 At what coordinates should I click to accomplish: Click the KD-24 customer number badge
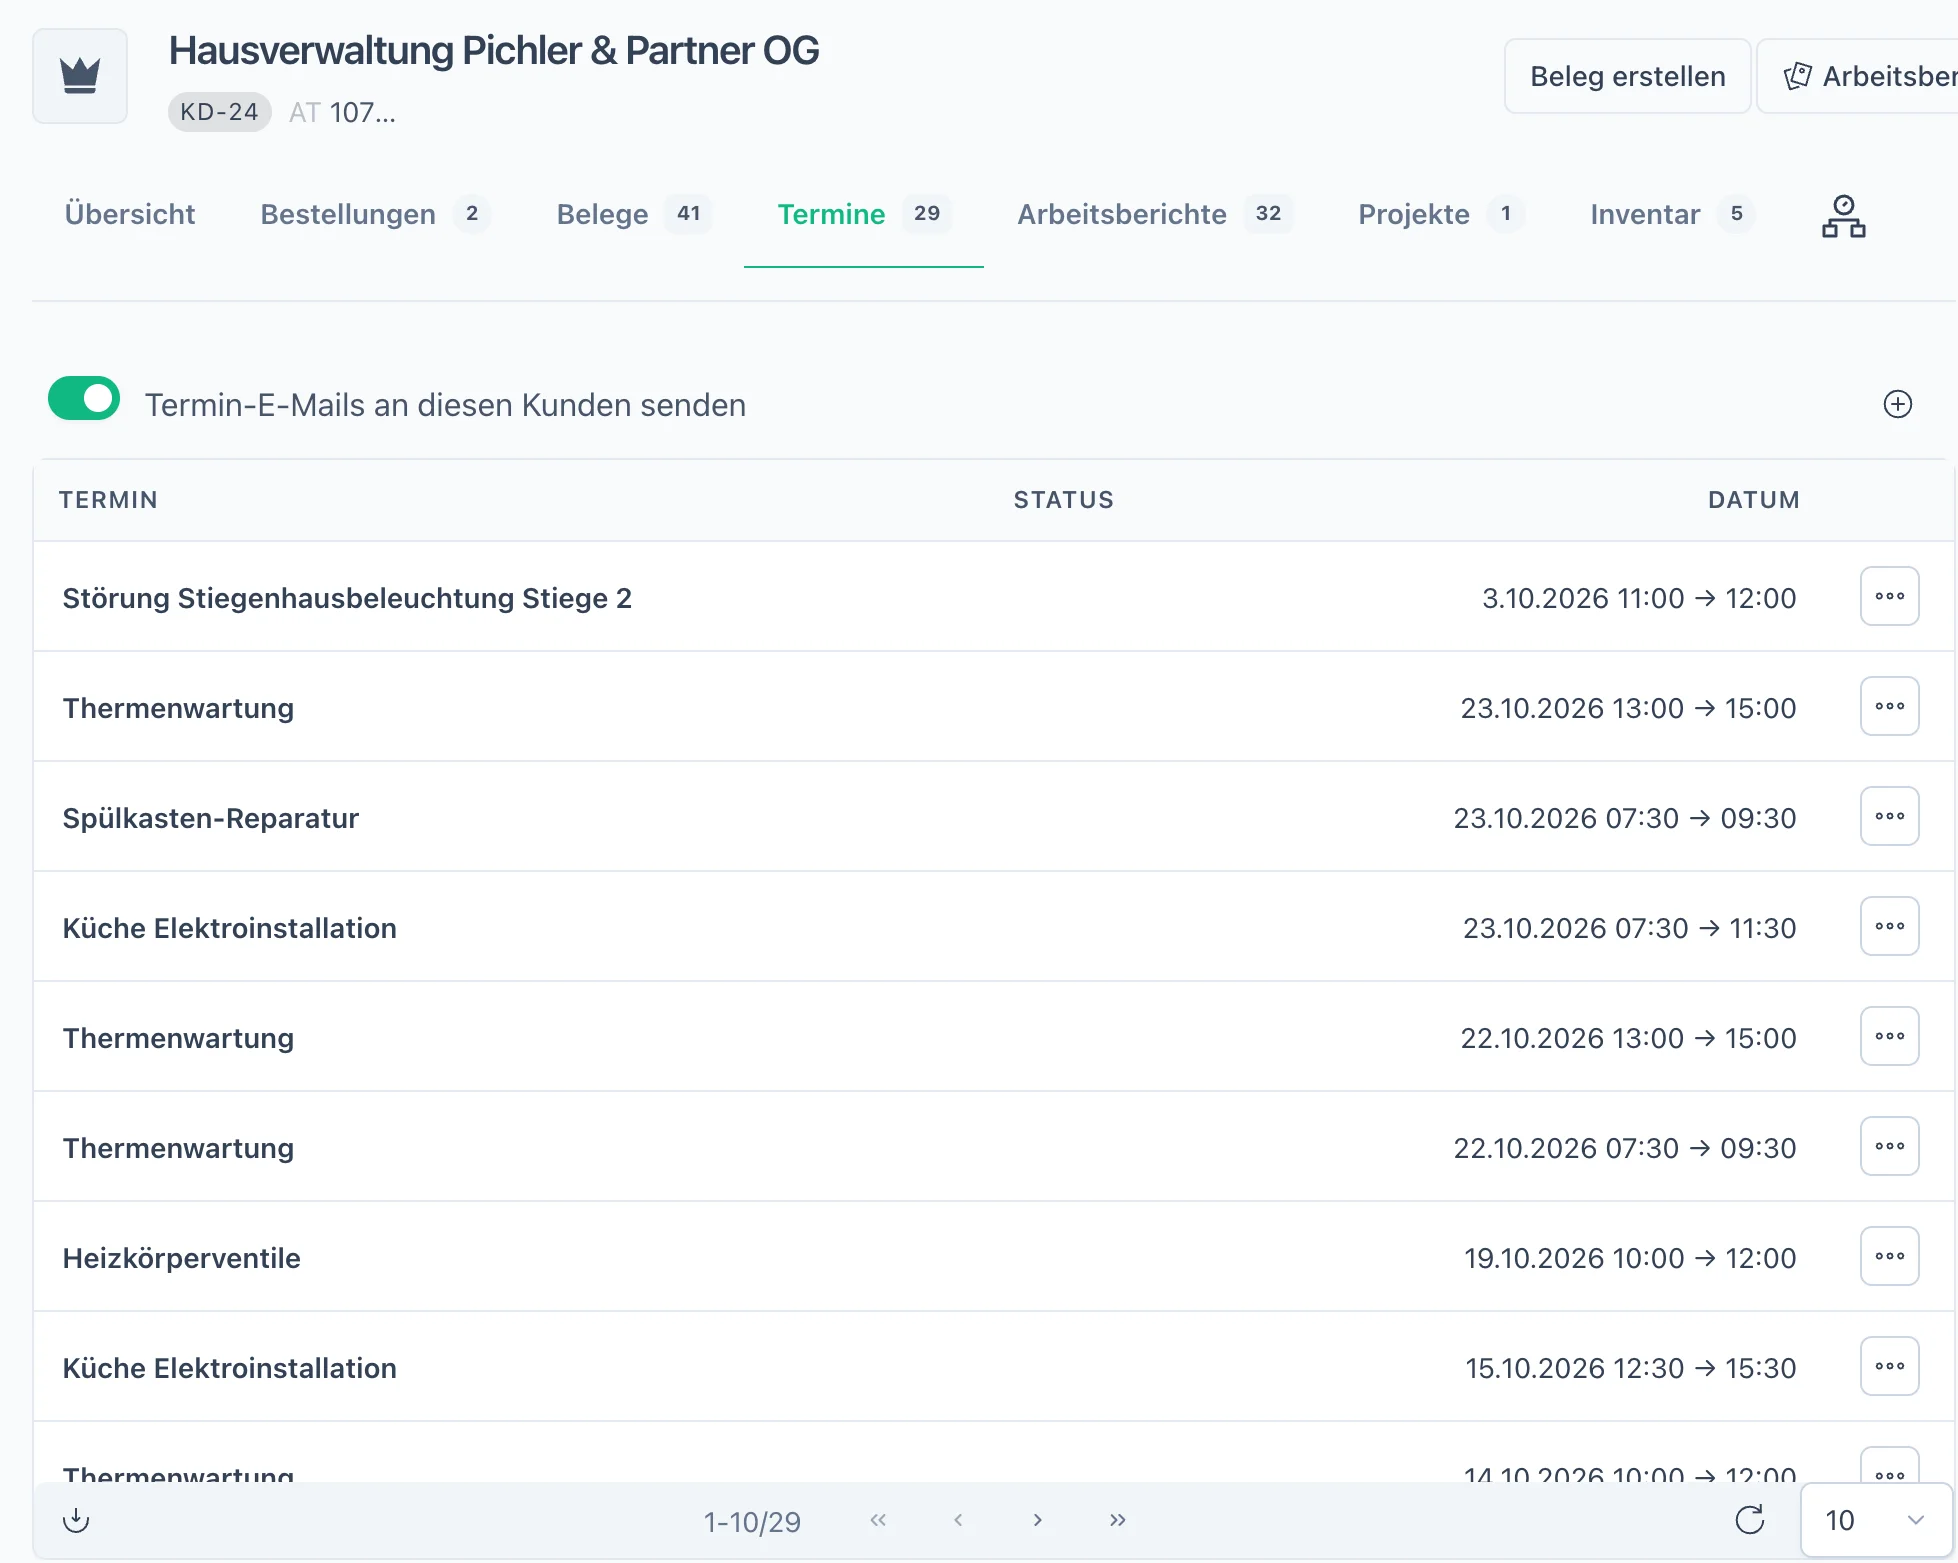(219, 112)
